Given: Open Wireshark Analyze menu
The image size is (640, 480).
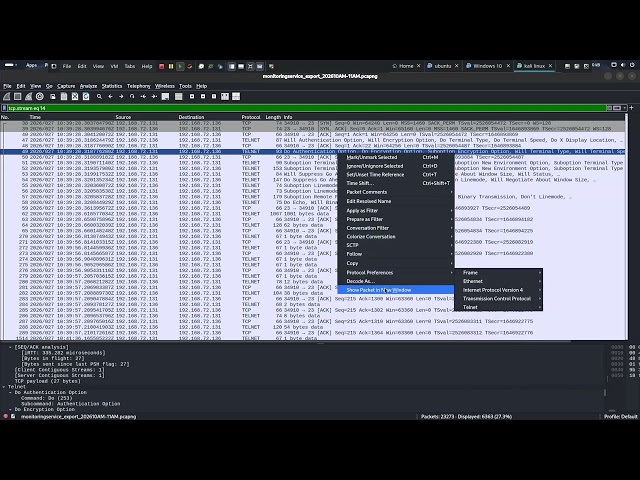Looking at the screenshot, I should click(88, 86).
